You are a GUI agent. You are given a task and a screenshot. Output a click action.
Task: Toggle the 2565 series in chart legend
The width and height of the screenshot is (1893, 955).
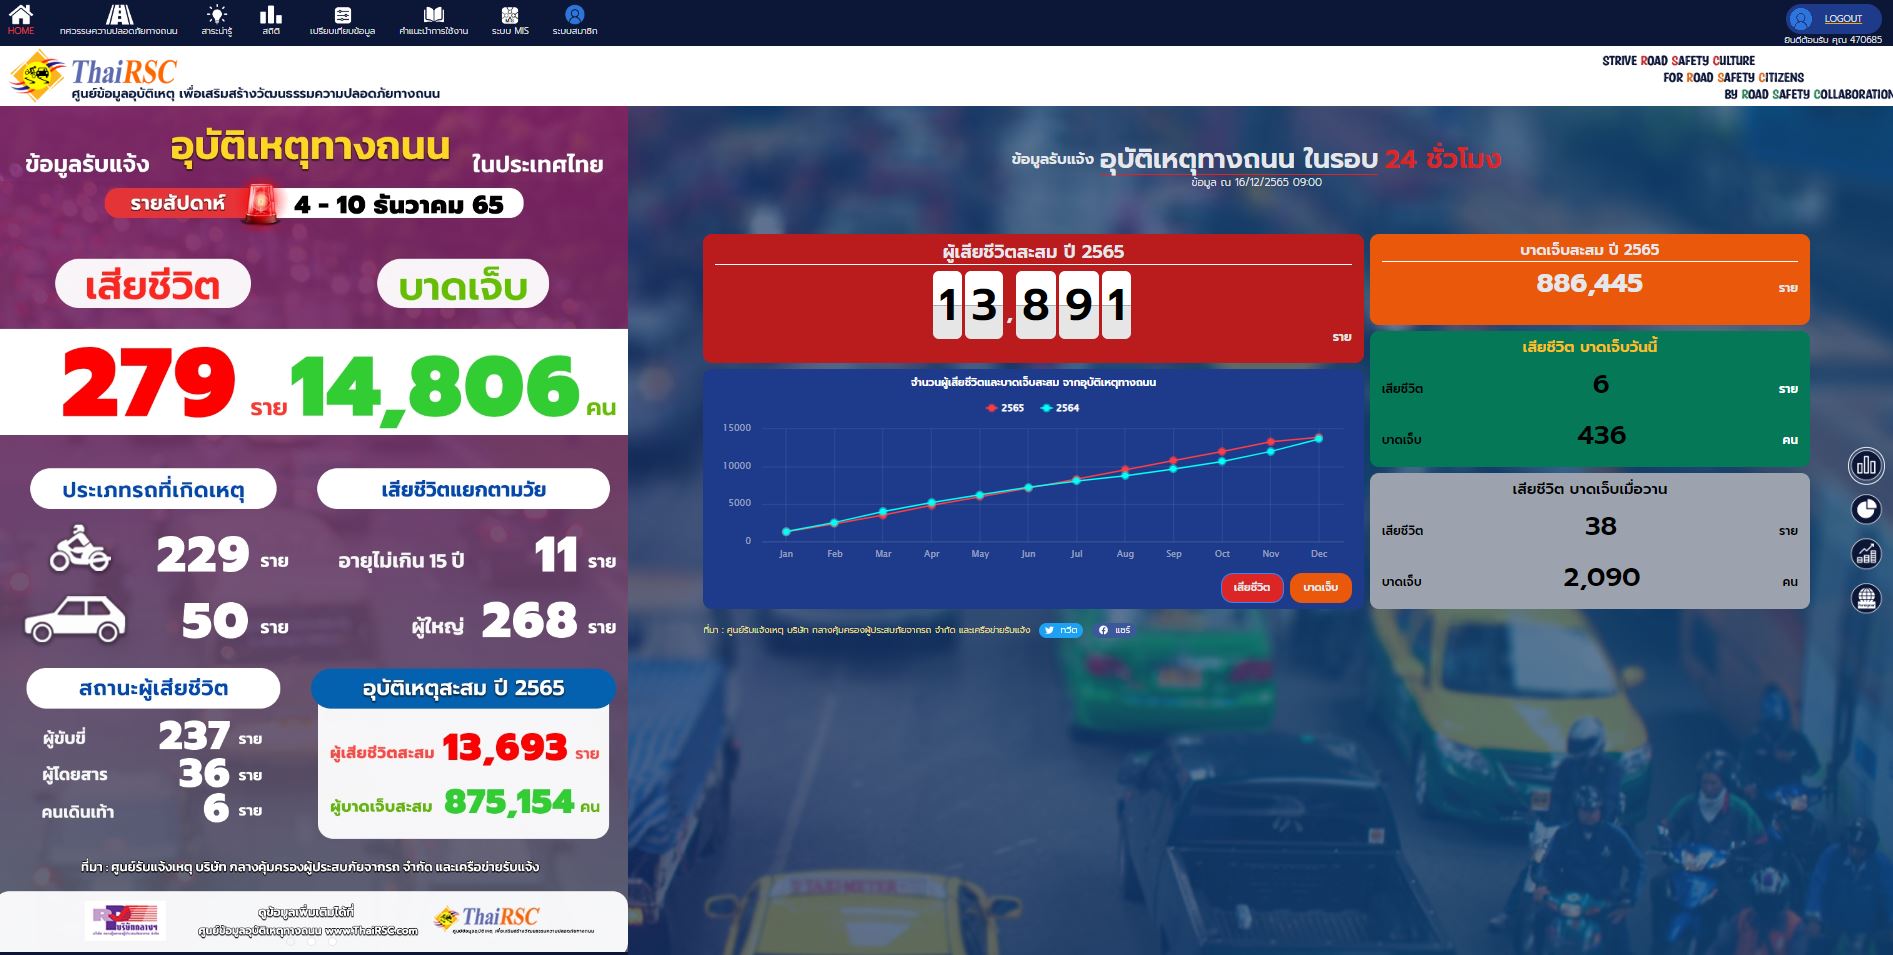1005,408
